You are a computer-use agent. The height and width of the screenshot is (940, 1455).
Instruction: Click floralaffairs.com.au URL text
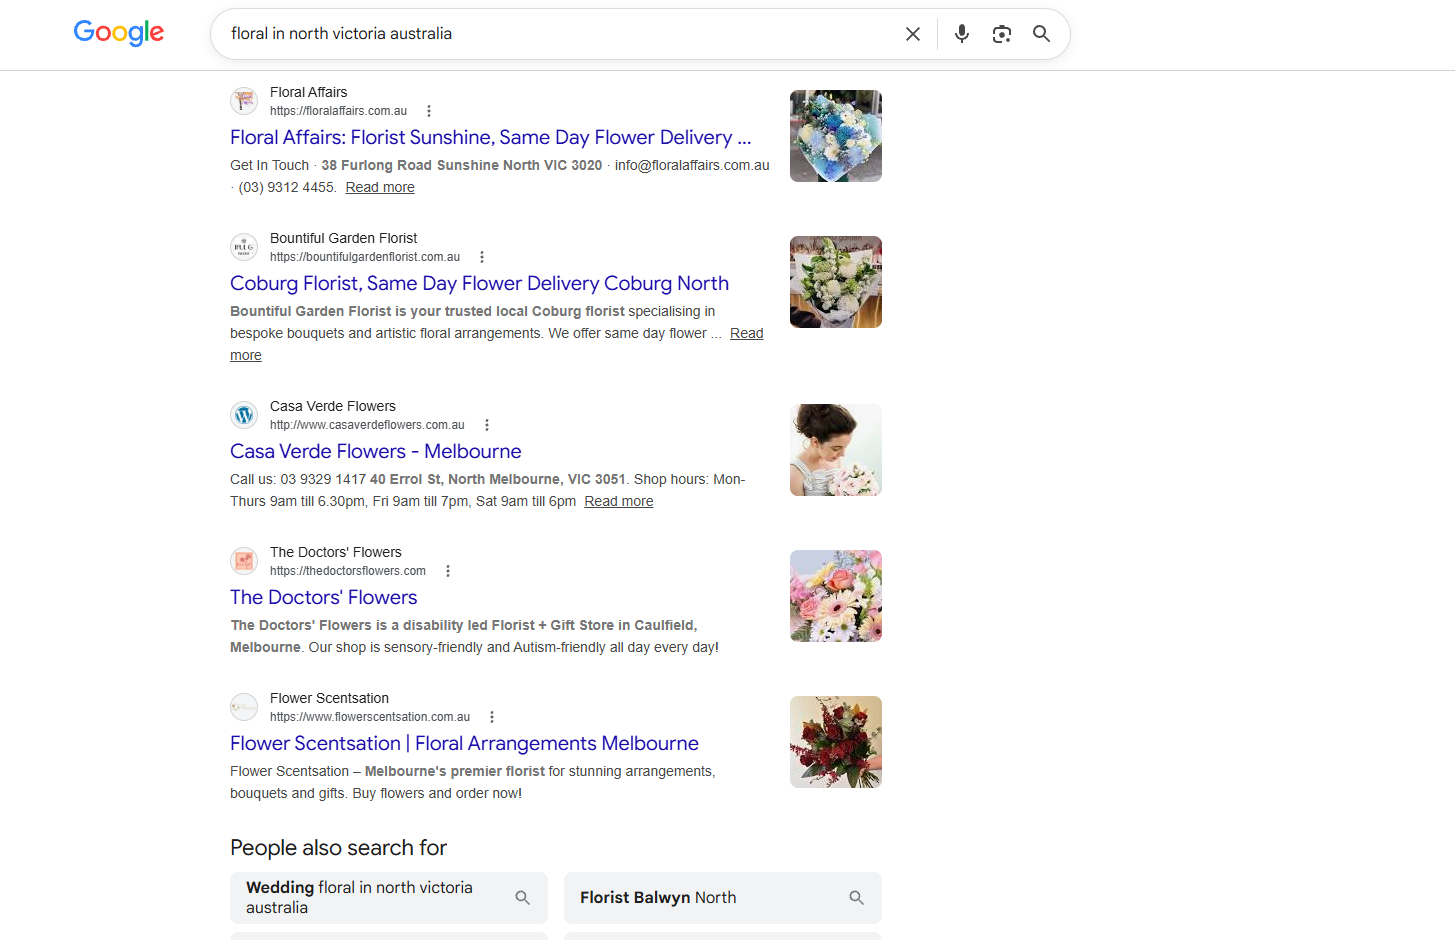[x=338, y=111]
